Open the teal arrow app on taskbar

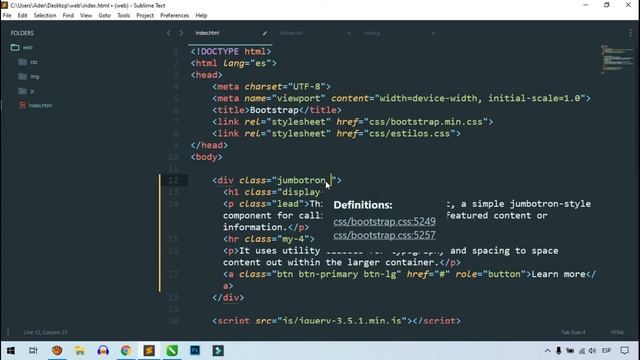pos(218,351)
